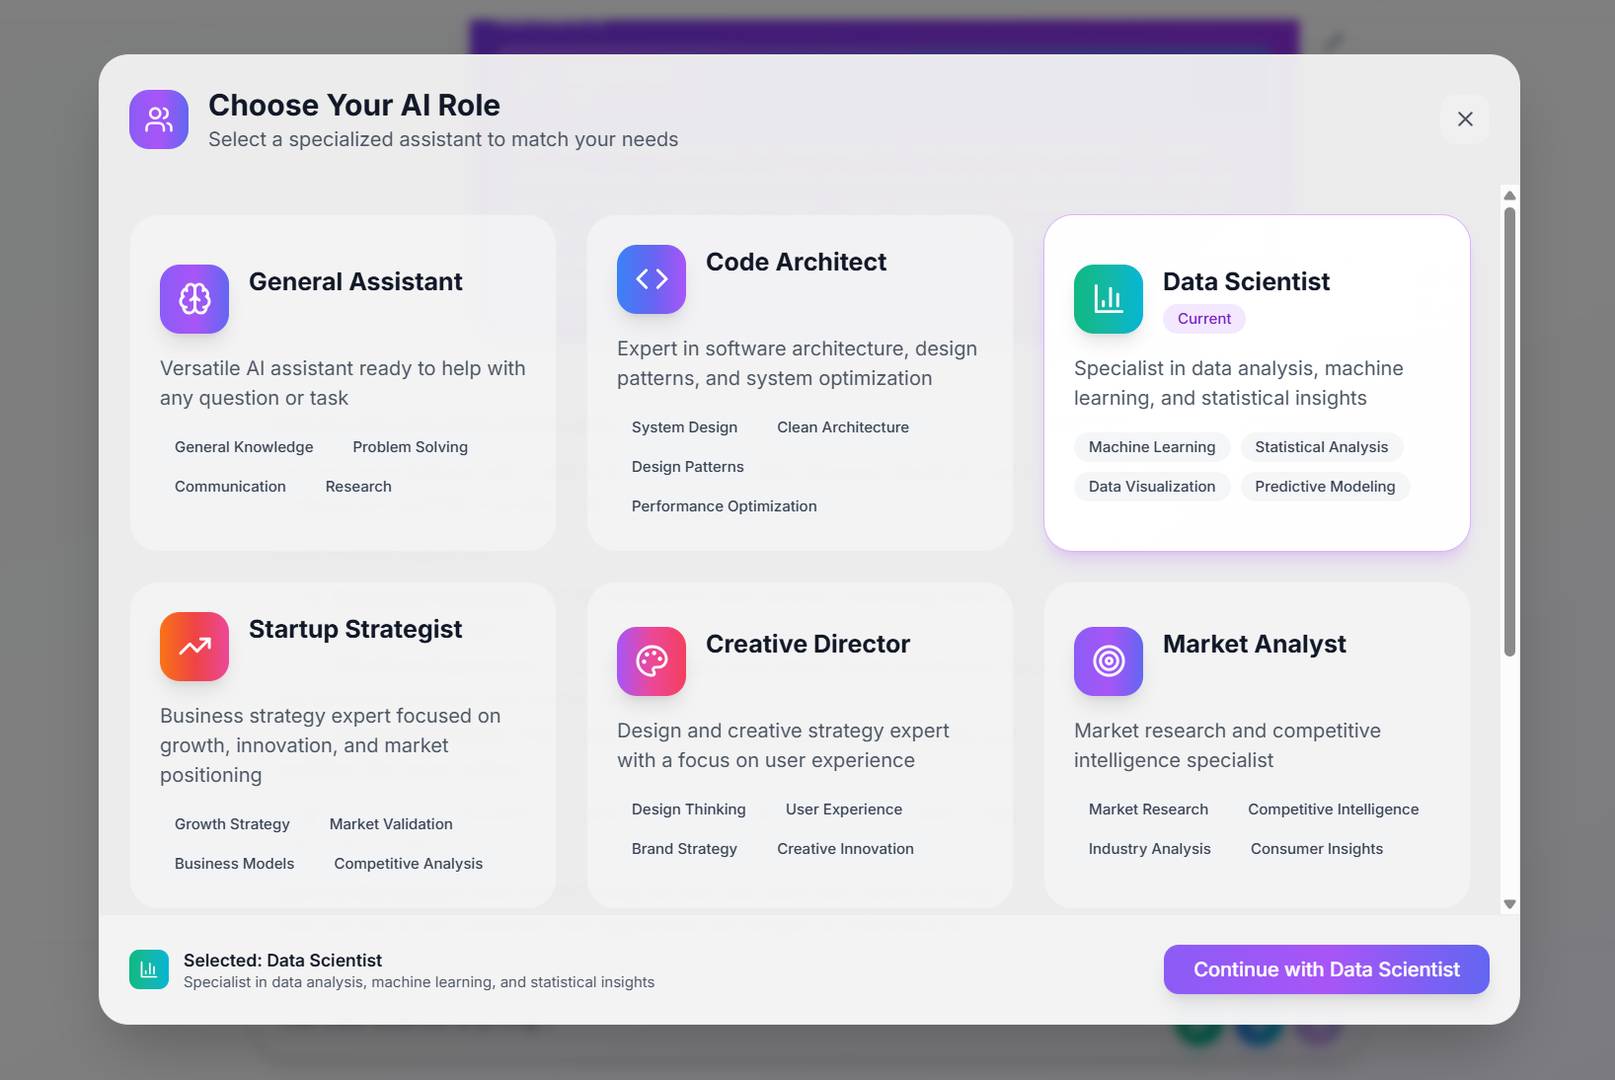Click the Startup Strategist trending arrow icon
1615x1080 pixels.
point(194,646)
